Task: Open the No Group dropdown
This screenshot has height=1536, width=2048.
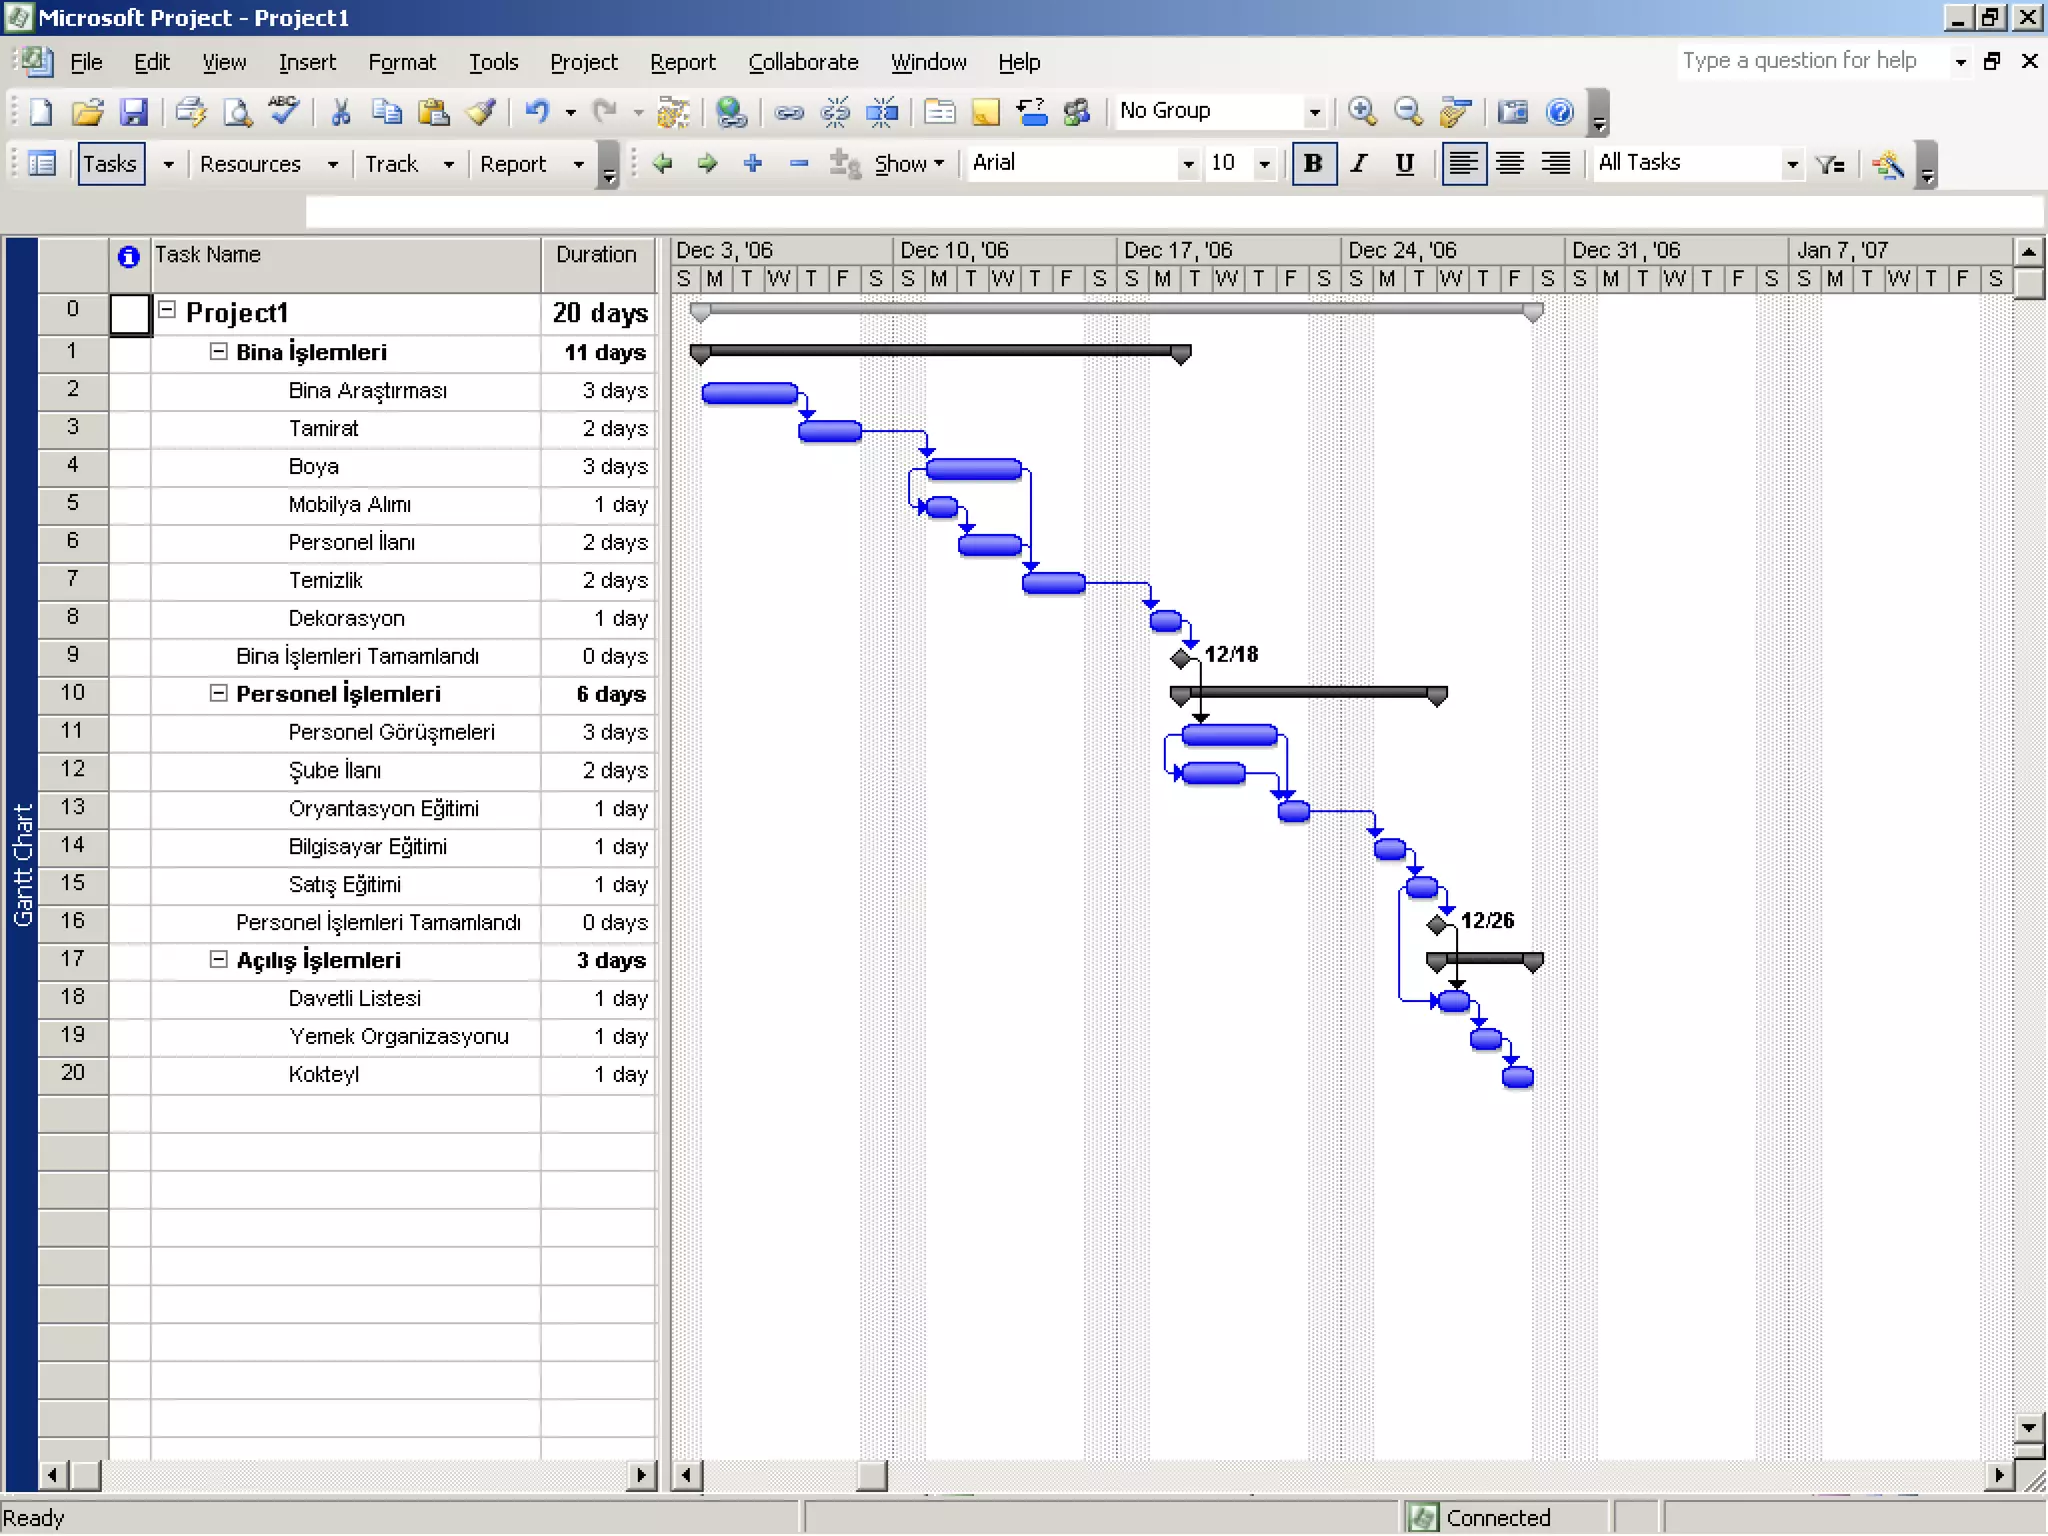Action: (x=1314, y=112)
